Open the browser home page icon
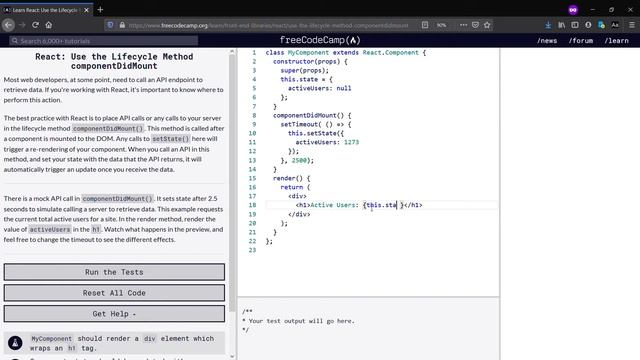Screen dimensions: 640x360 tap(49, 25)
